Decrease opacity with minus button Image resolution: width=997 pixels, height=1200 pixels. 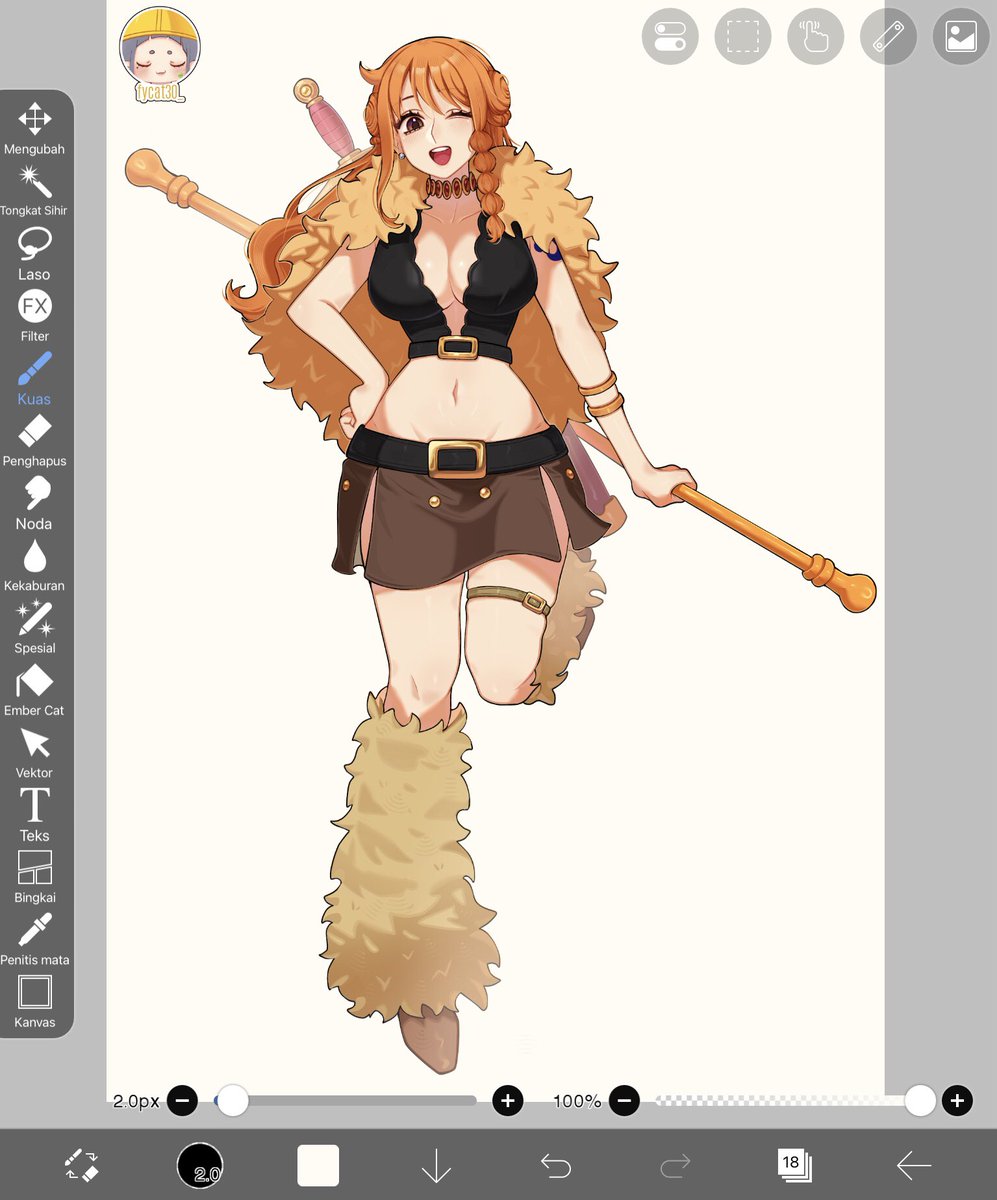point(623,1101)
